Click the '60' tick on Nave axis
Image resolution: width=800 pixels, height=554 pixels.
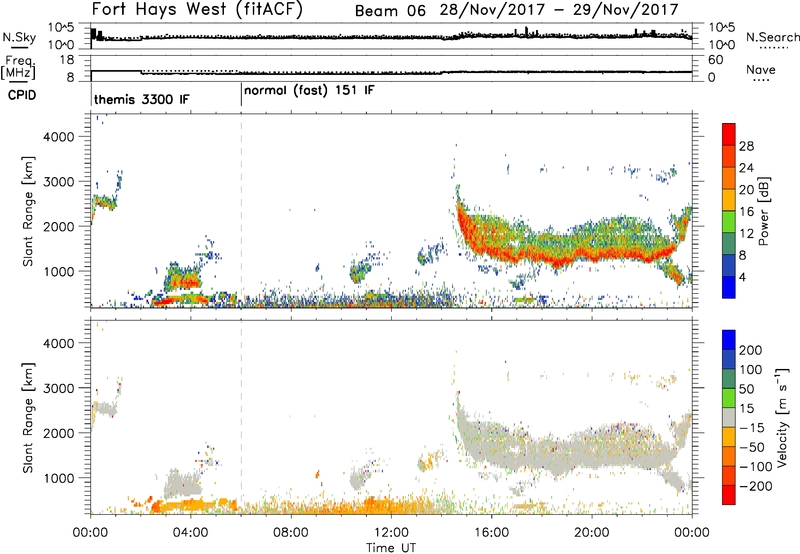click(x=716, y=60)
